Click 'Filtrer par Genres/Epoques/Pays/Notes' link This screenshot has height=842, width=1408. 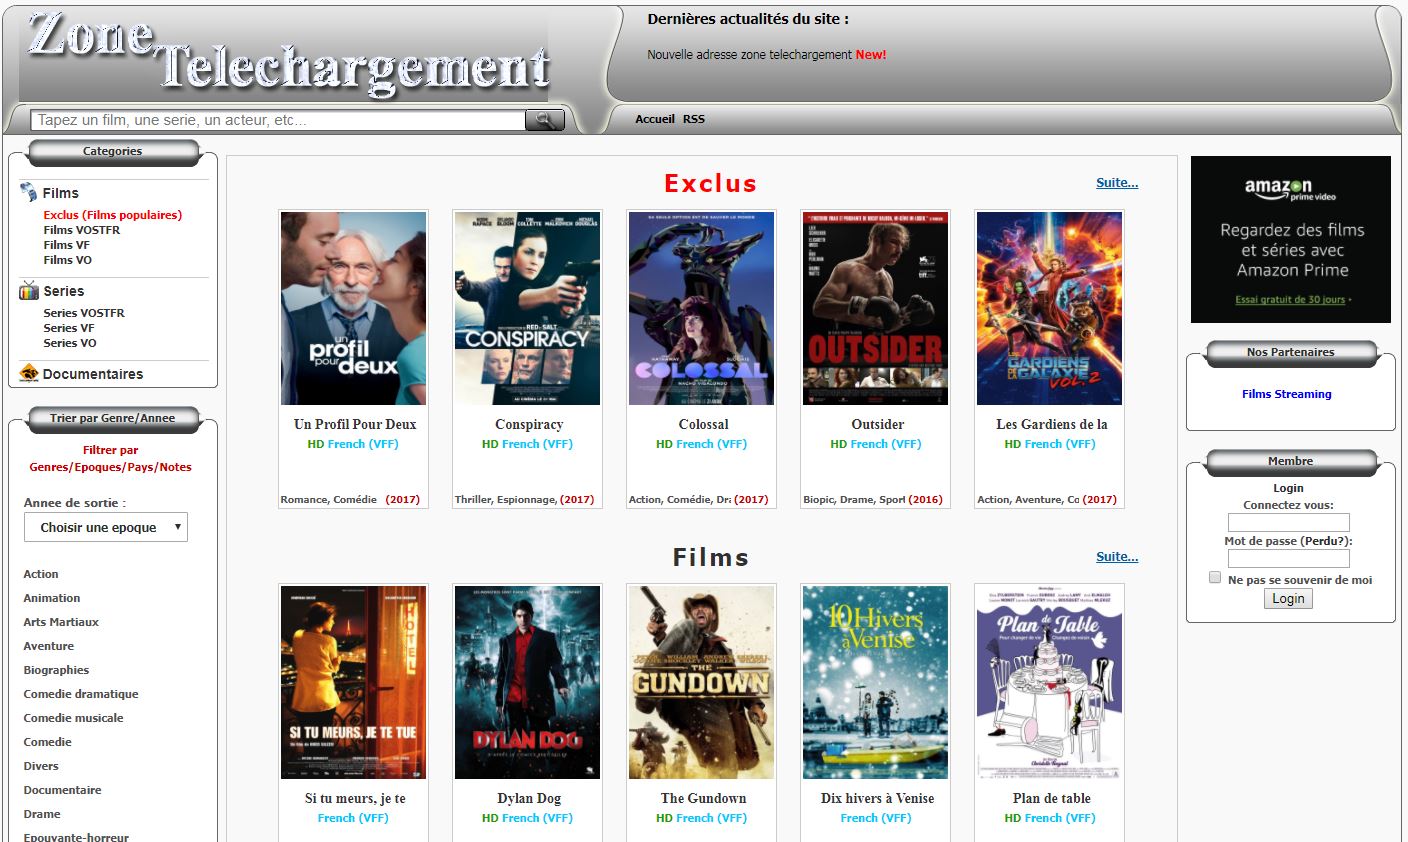click(110, 459)
